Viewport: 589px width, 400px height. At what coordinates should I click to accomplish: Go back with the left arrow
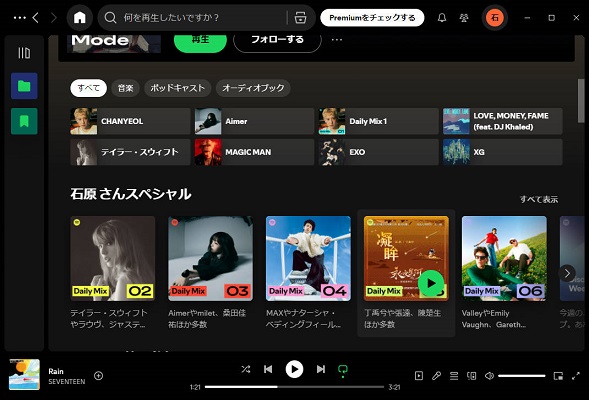tap(36, 18)
